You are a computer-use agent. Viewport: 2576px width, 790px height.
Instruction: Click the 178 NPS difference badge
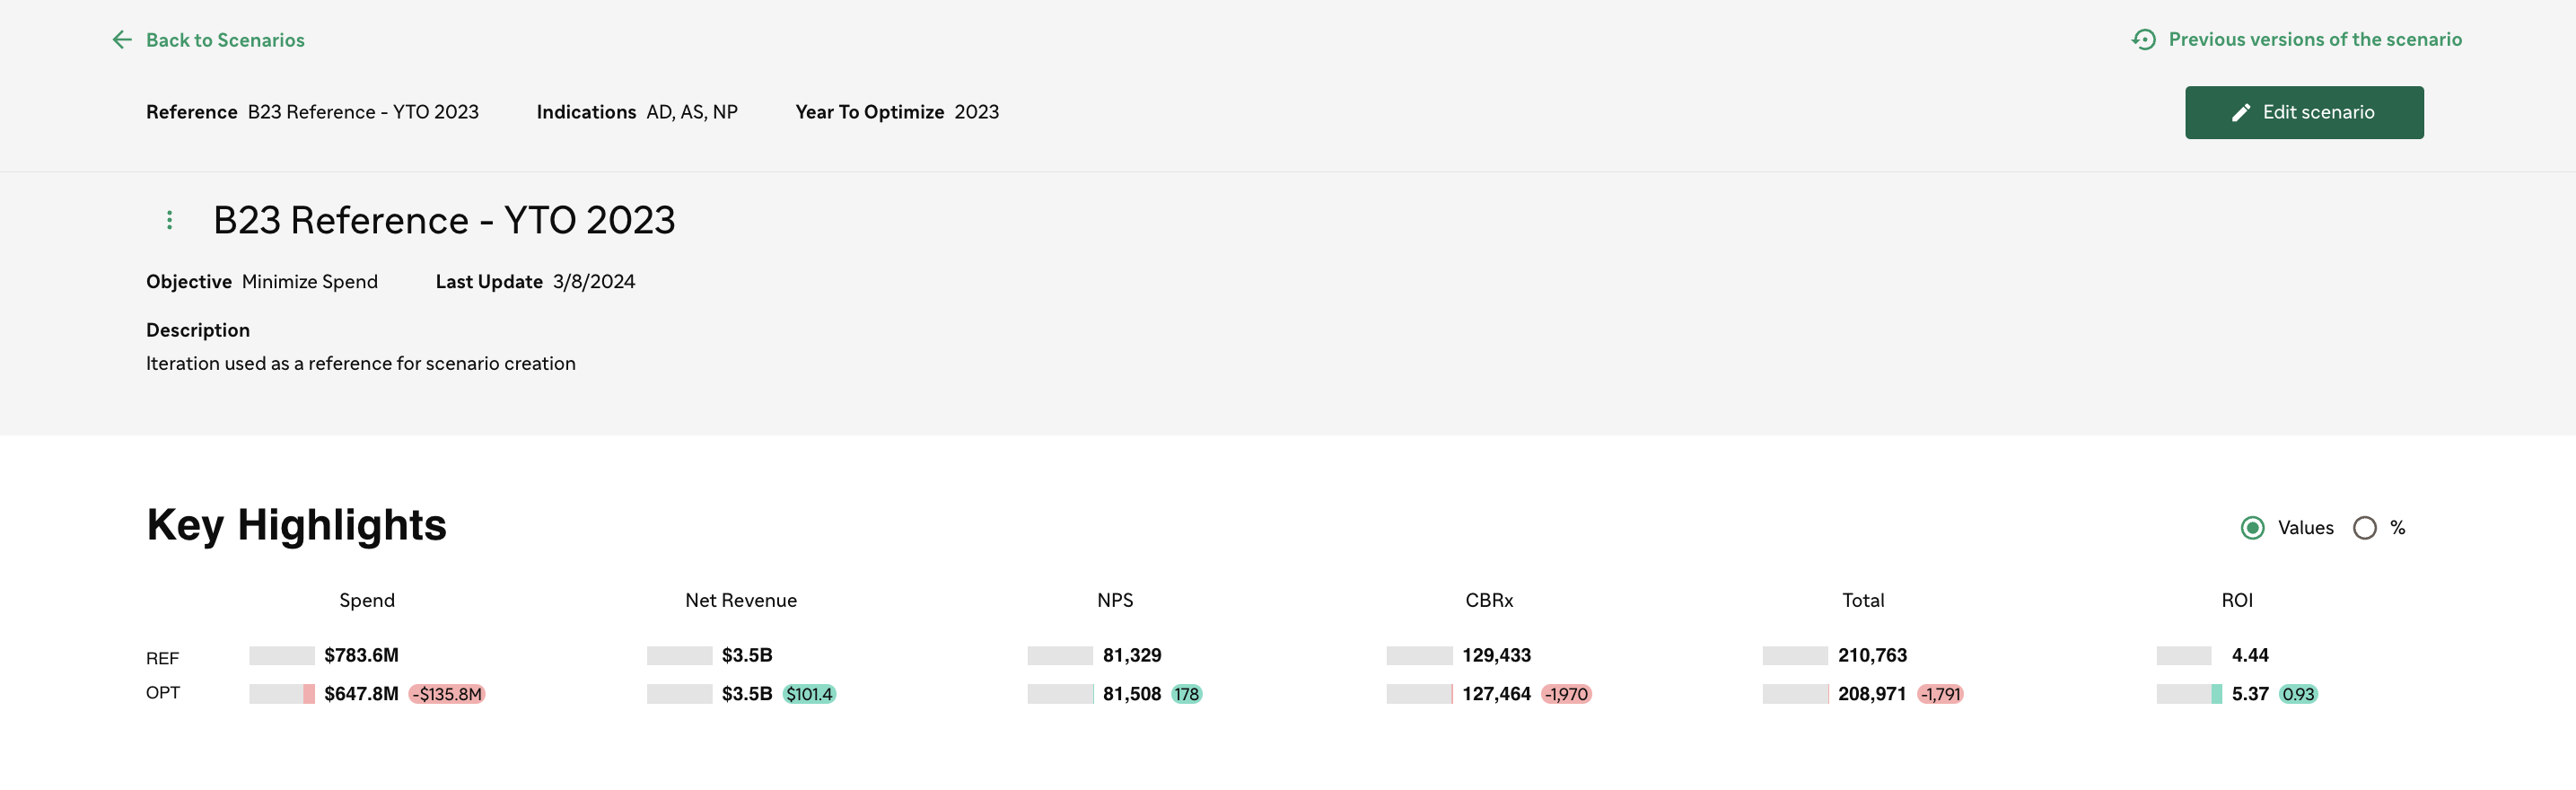pyautogui.click(x=1186, y=694)
